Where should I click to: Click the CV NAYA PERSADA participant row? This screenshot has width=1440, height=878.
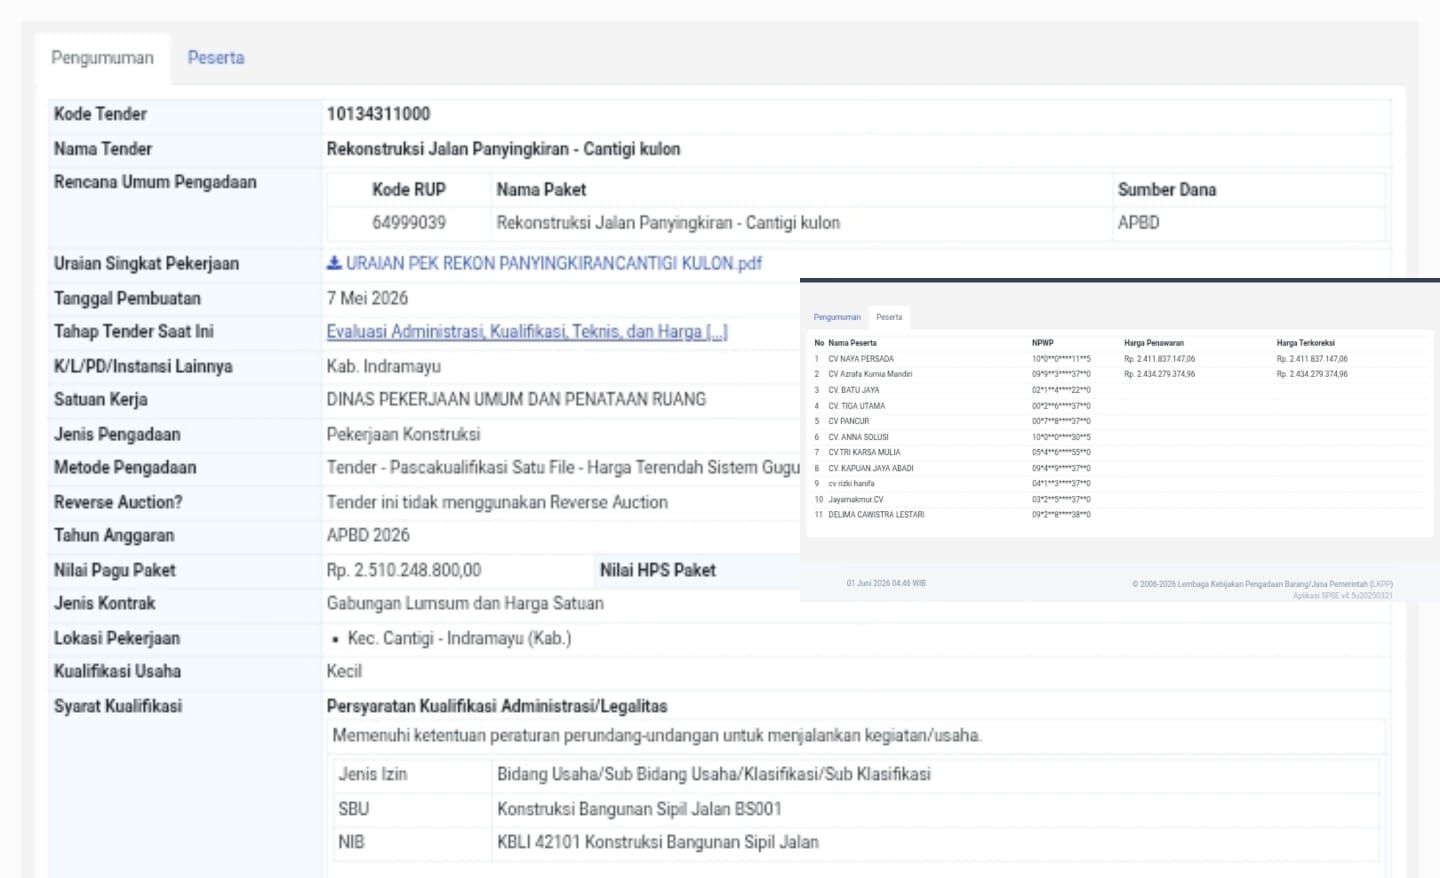point(1119,358)
